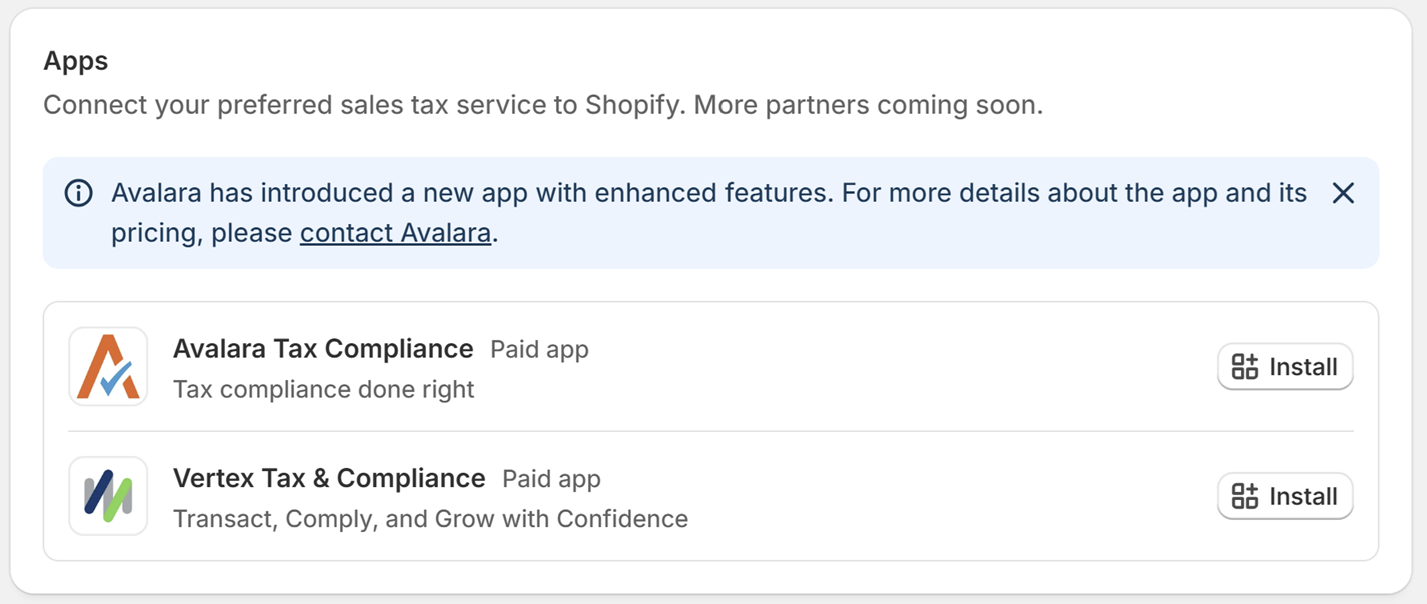The width and height of the screenshot is (1427, 604).
Task: Select the Vertex Tax & Compliance title
Action: 329,478
